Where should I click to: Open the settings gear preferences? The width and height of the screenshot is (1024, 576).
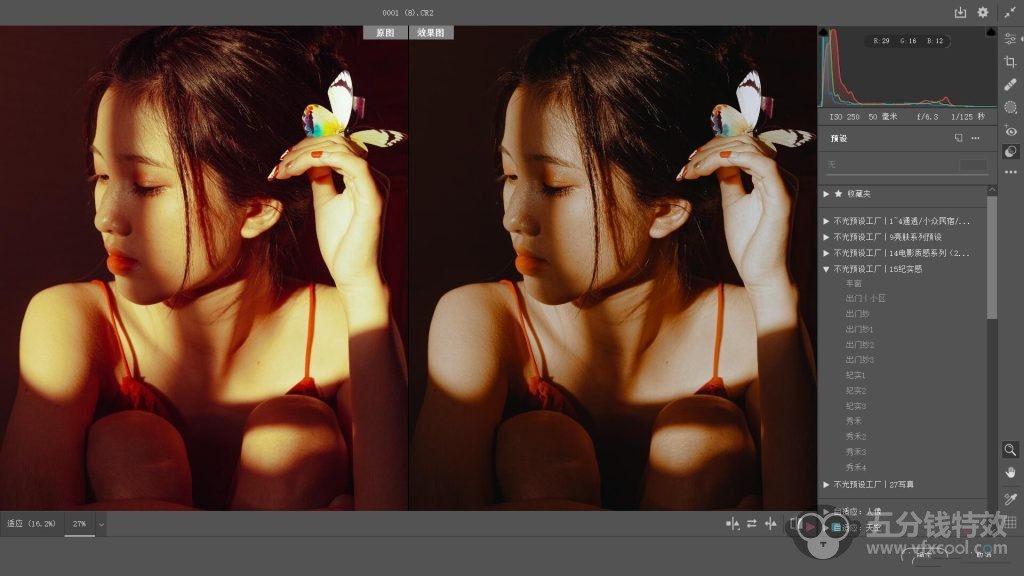click(x=982, y=12)
